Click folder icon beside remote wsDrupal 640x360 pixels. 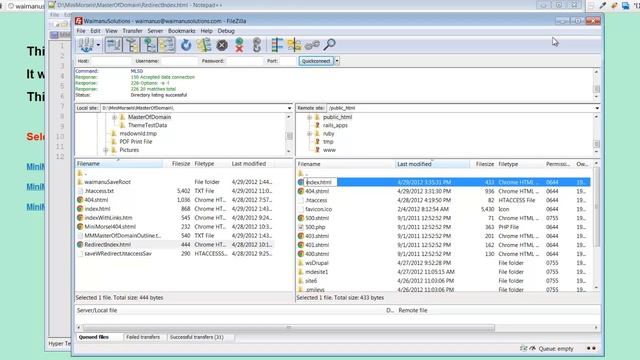301,263
